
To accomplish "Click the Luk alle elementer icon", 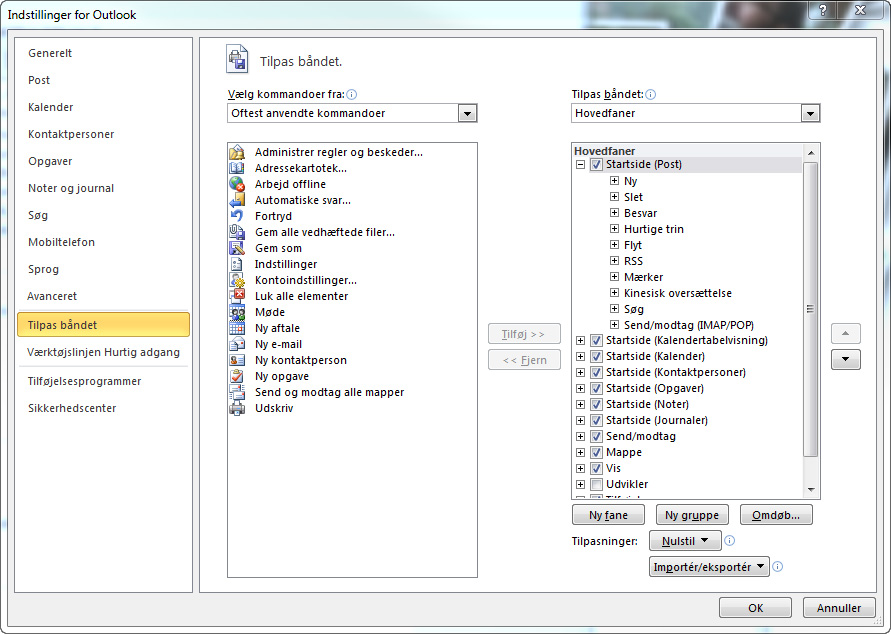I will tap(237, 296).
